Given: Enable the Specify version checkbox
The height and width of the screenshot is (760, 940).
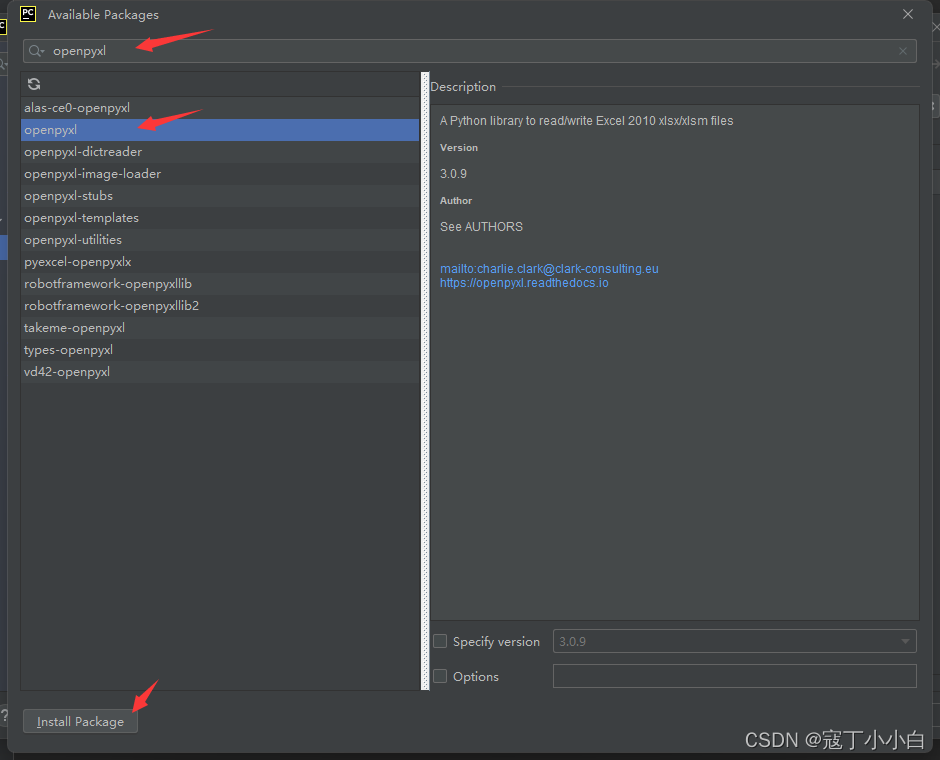Looking at the screenshot, I should point(440,641).
